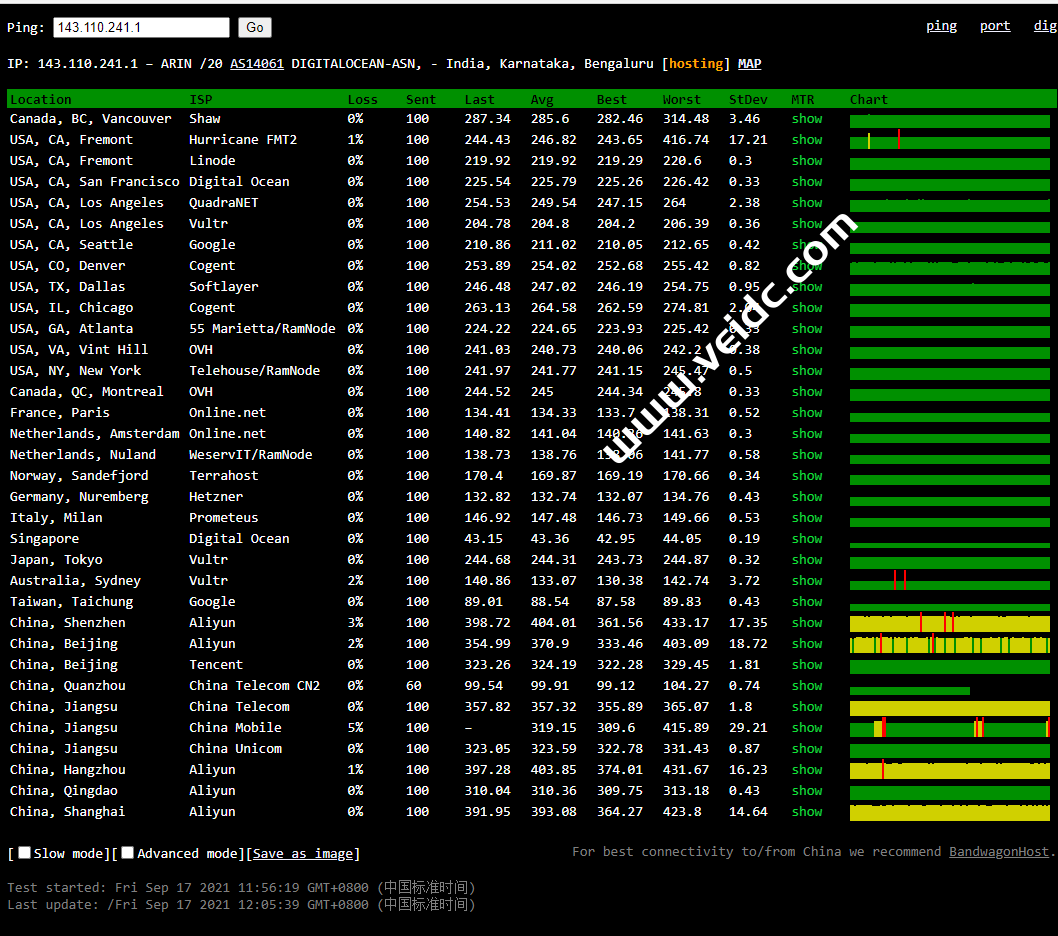The height and width of the screenshot is (936, 1058).
Task: Show MTR for Japan, Tokyo Vultr row
Action: (806, 560)
